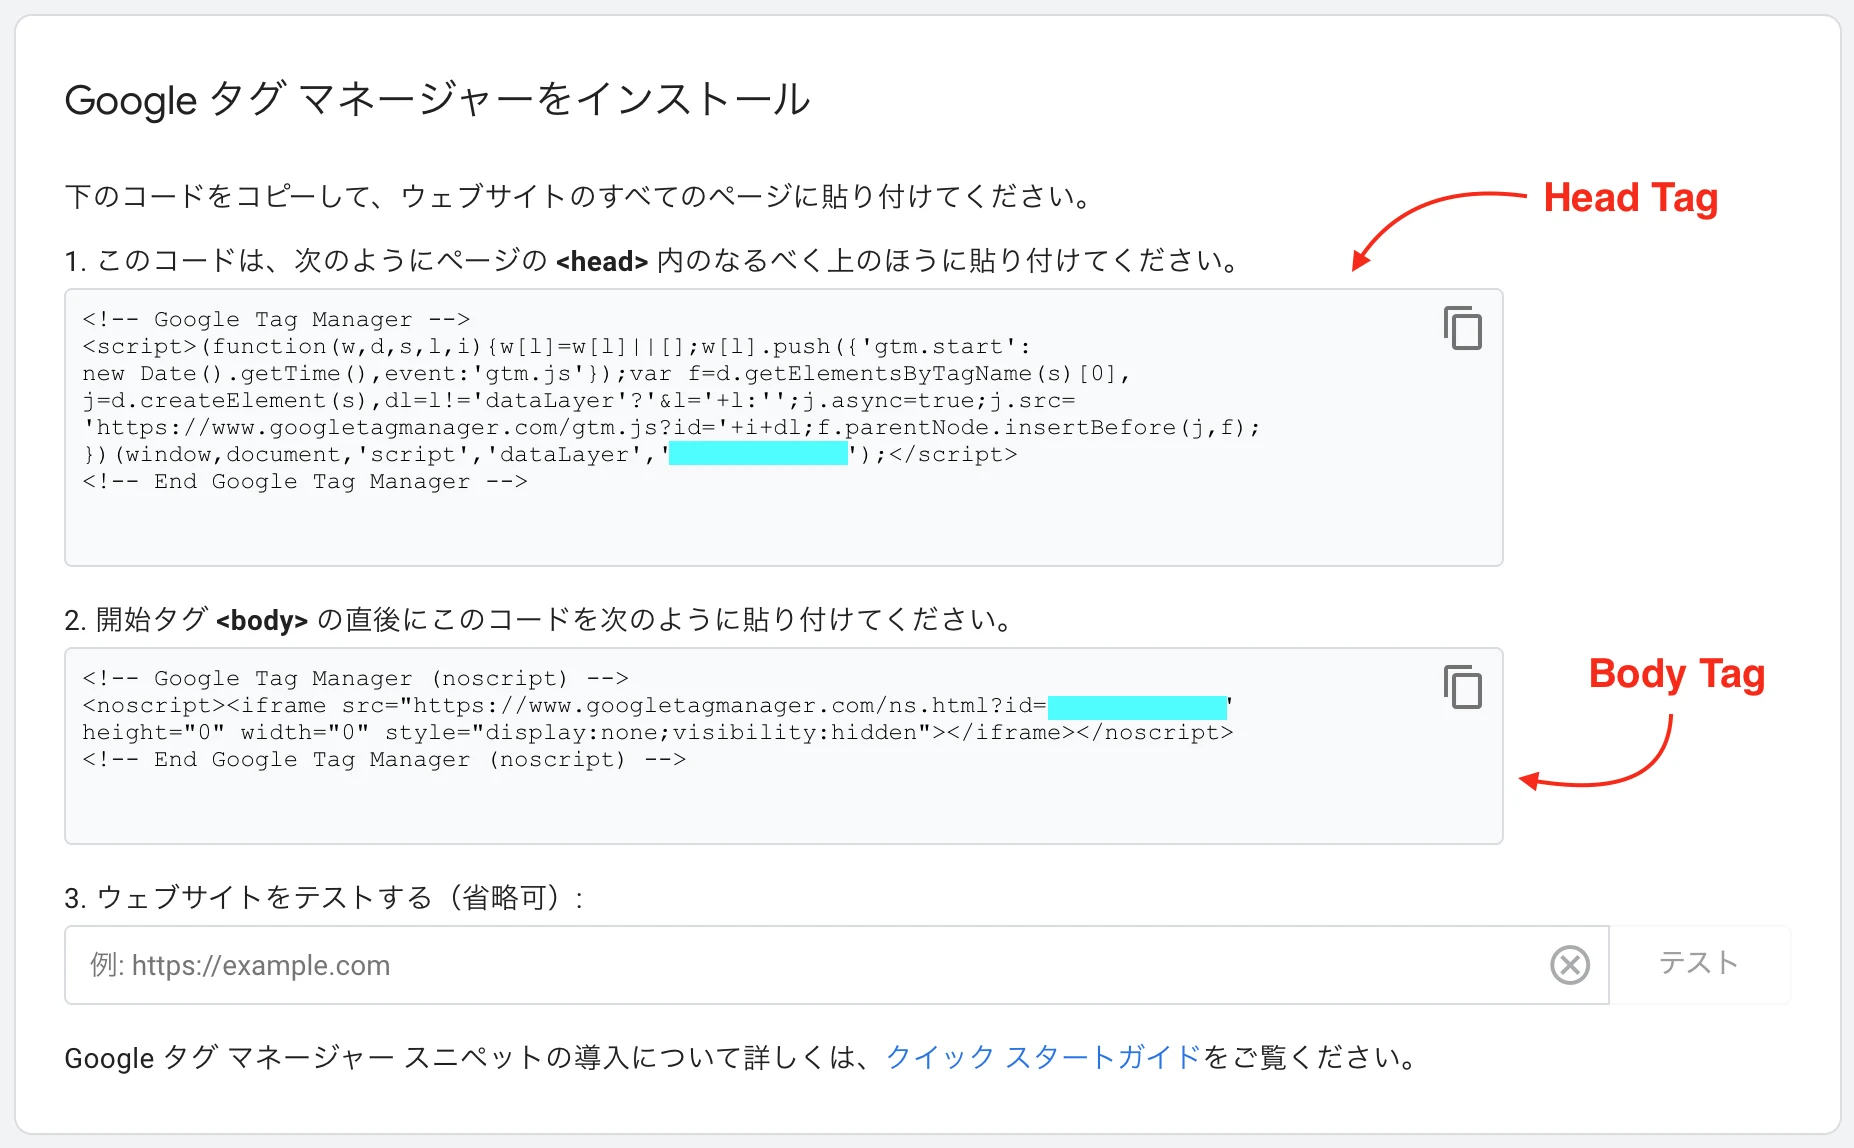
Task: Click the noscript iframe code block
Action: [784, 746]
